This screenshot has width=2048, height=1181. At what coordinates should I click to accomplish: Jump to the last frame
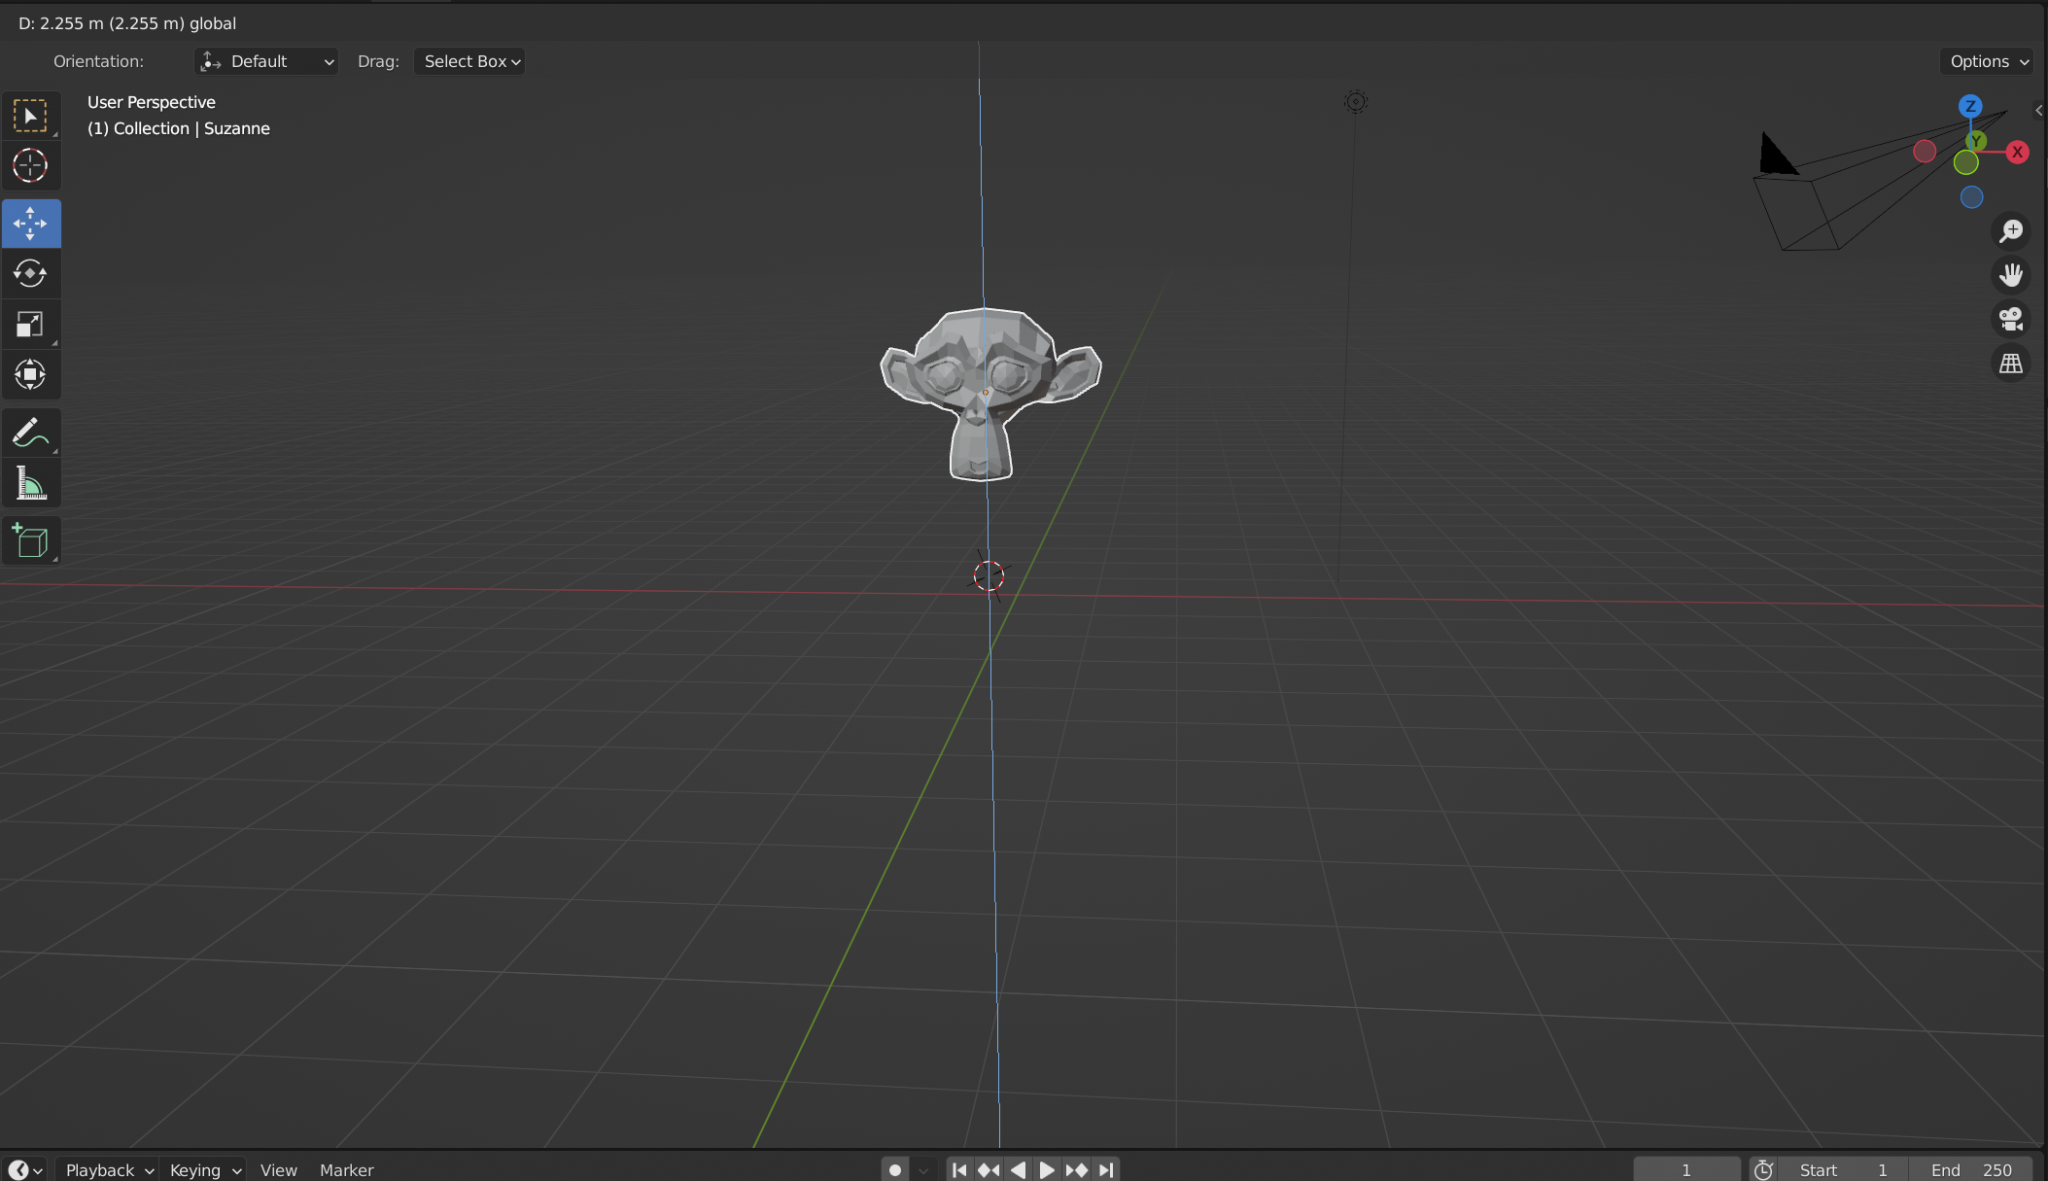pos(1106,1169)
